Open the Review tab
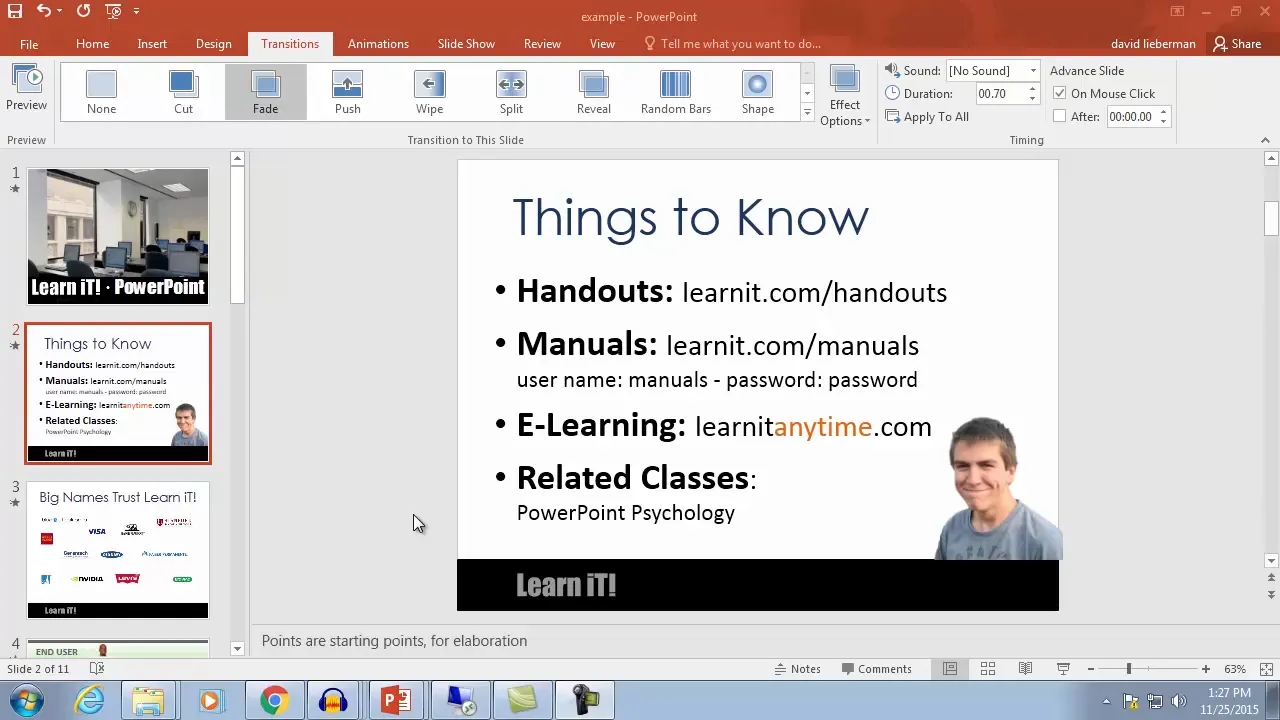The width and height of the screenshot is (1280, 720). point(542,44)
